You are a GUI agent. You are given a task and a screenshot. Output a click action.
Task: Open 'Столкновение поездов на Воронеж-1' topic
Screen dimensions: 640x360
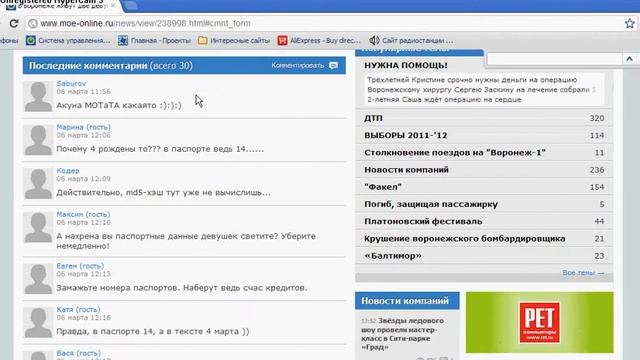click(484, 152)
